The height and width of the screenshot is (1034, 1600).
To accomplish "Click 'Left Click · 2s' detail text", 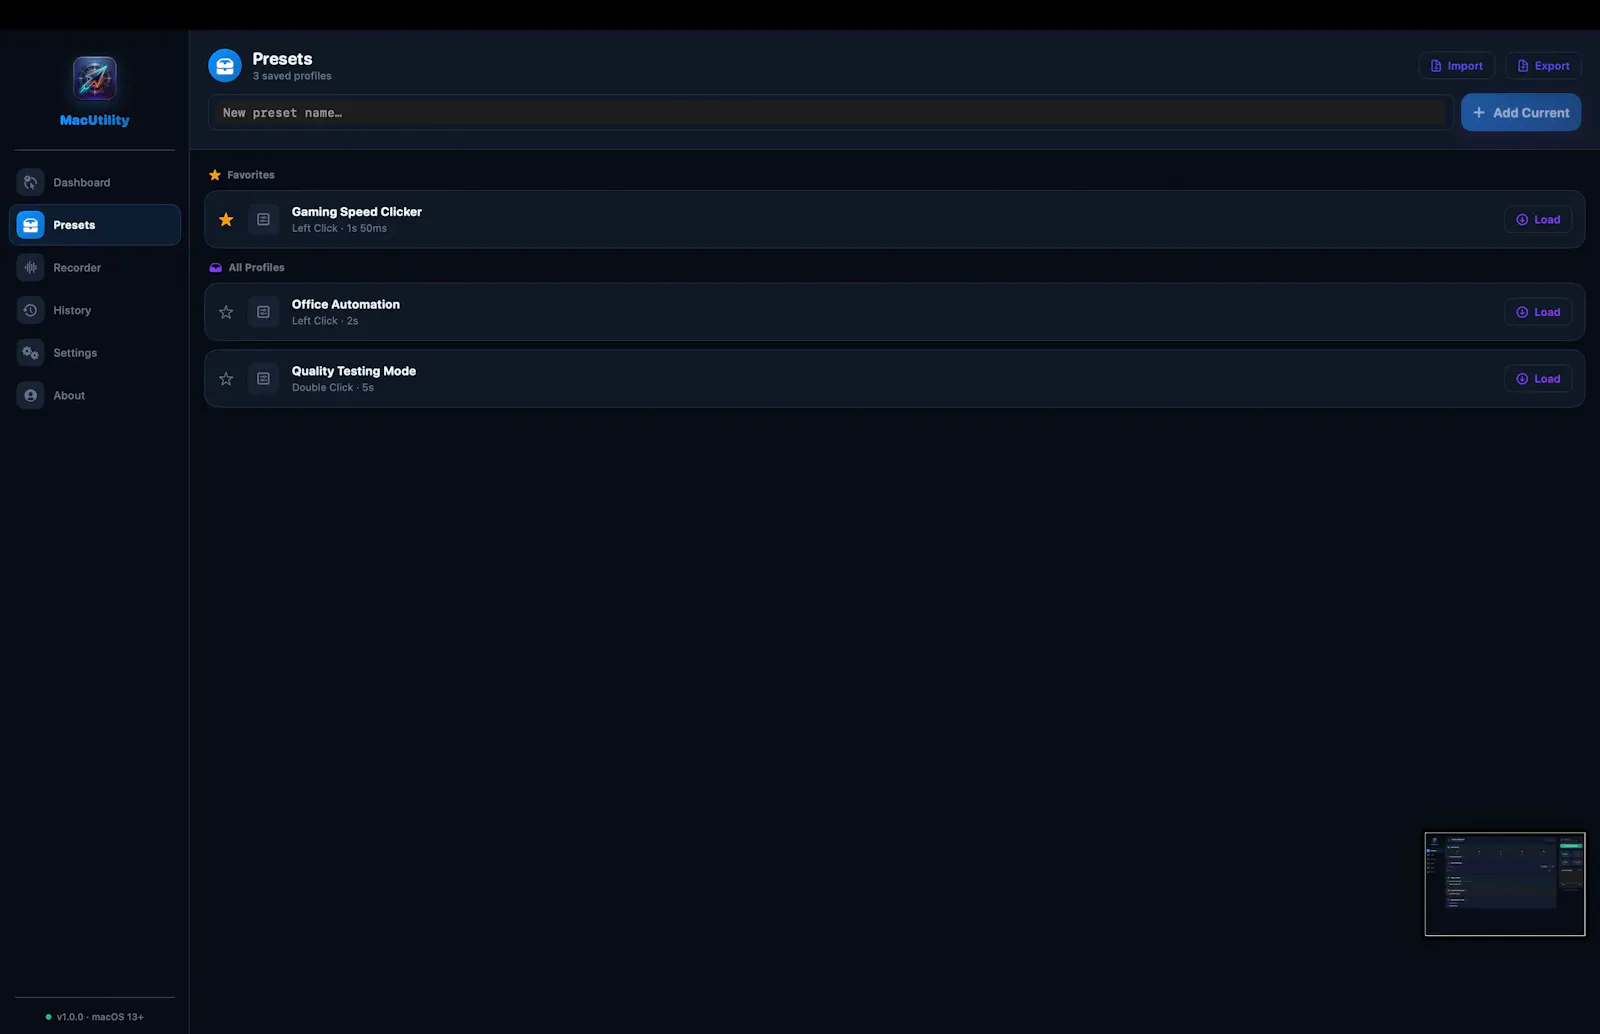I will click(325, 321).
